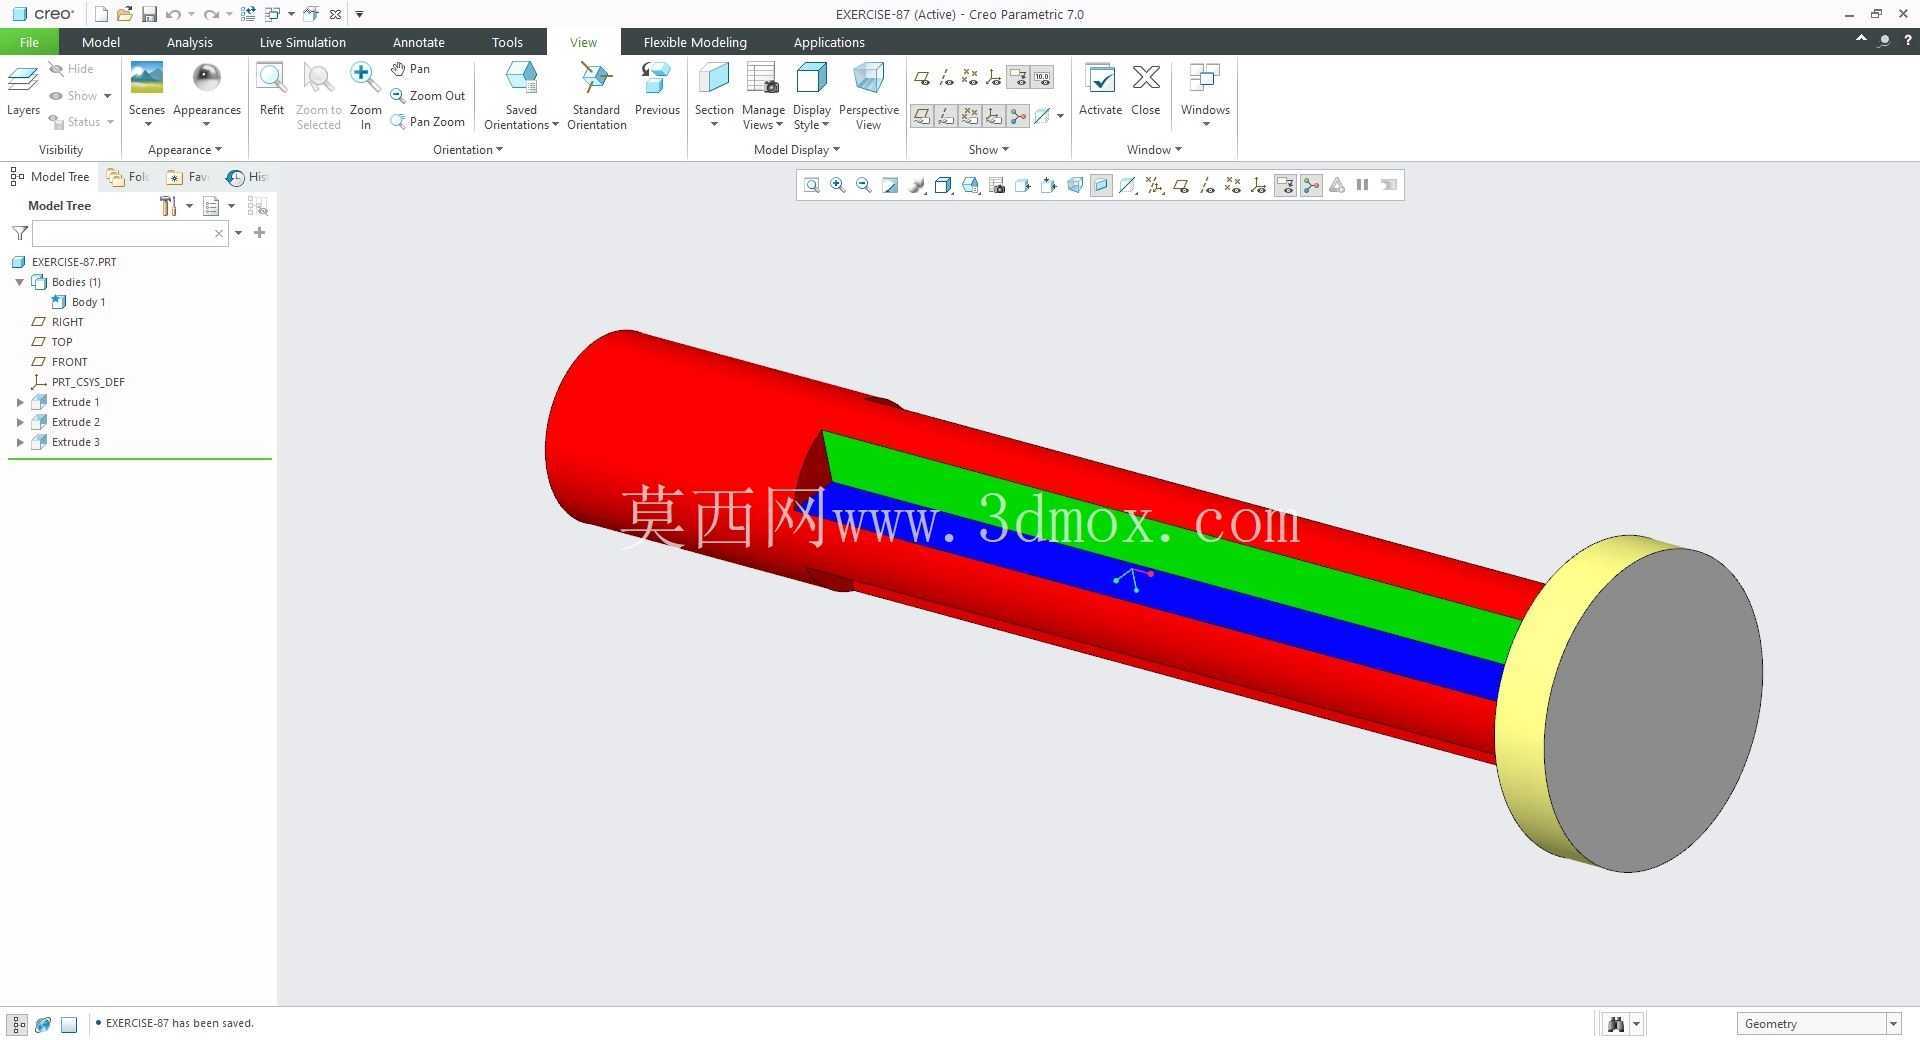Click the Refit ribbon icon
1920x1040 pixels.
point(271,78)
